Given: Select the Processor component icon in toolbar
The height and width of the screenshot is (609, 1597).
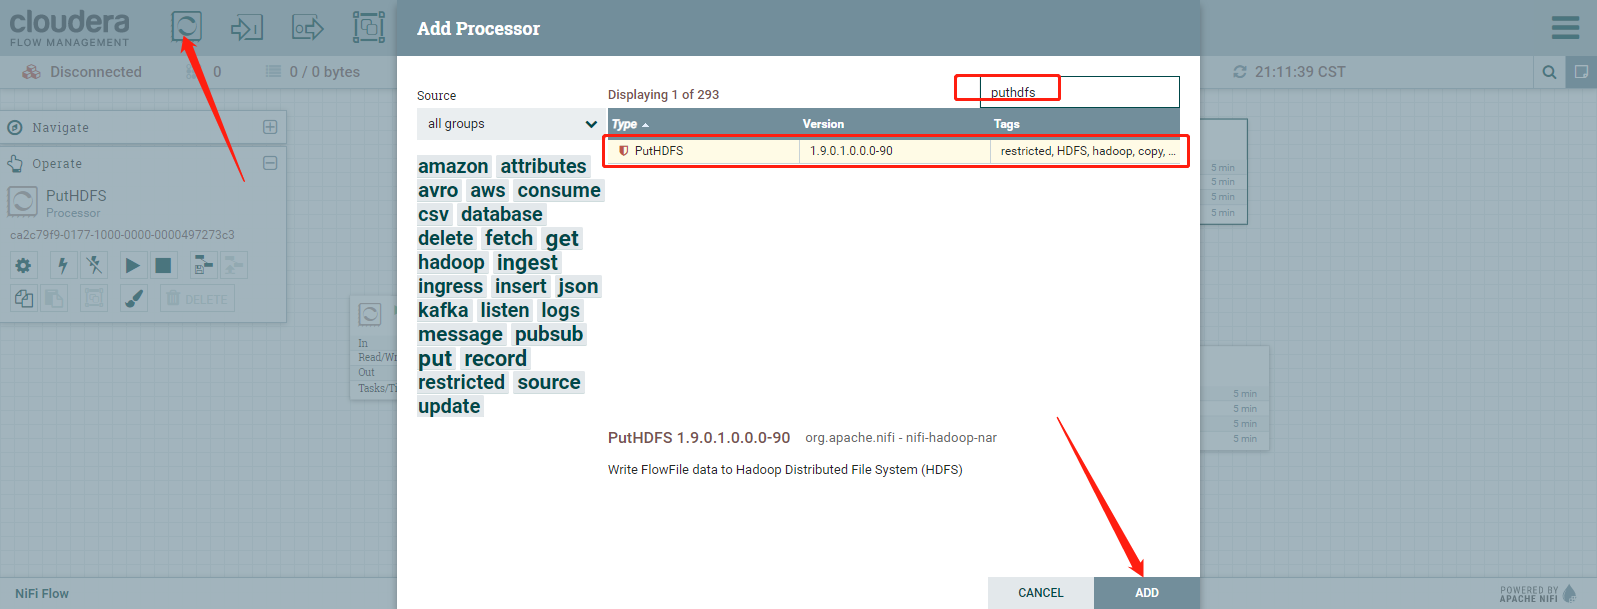Looking at the screenshot, I should point(186,26).
